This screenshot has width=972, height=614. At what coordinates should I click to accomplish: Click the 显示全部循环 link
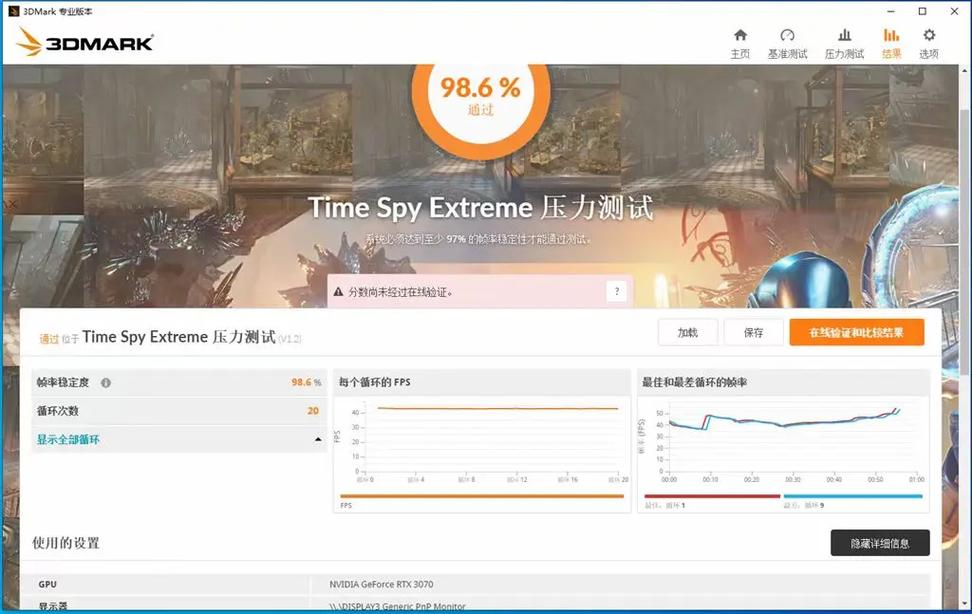(x=68, y=437)
